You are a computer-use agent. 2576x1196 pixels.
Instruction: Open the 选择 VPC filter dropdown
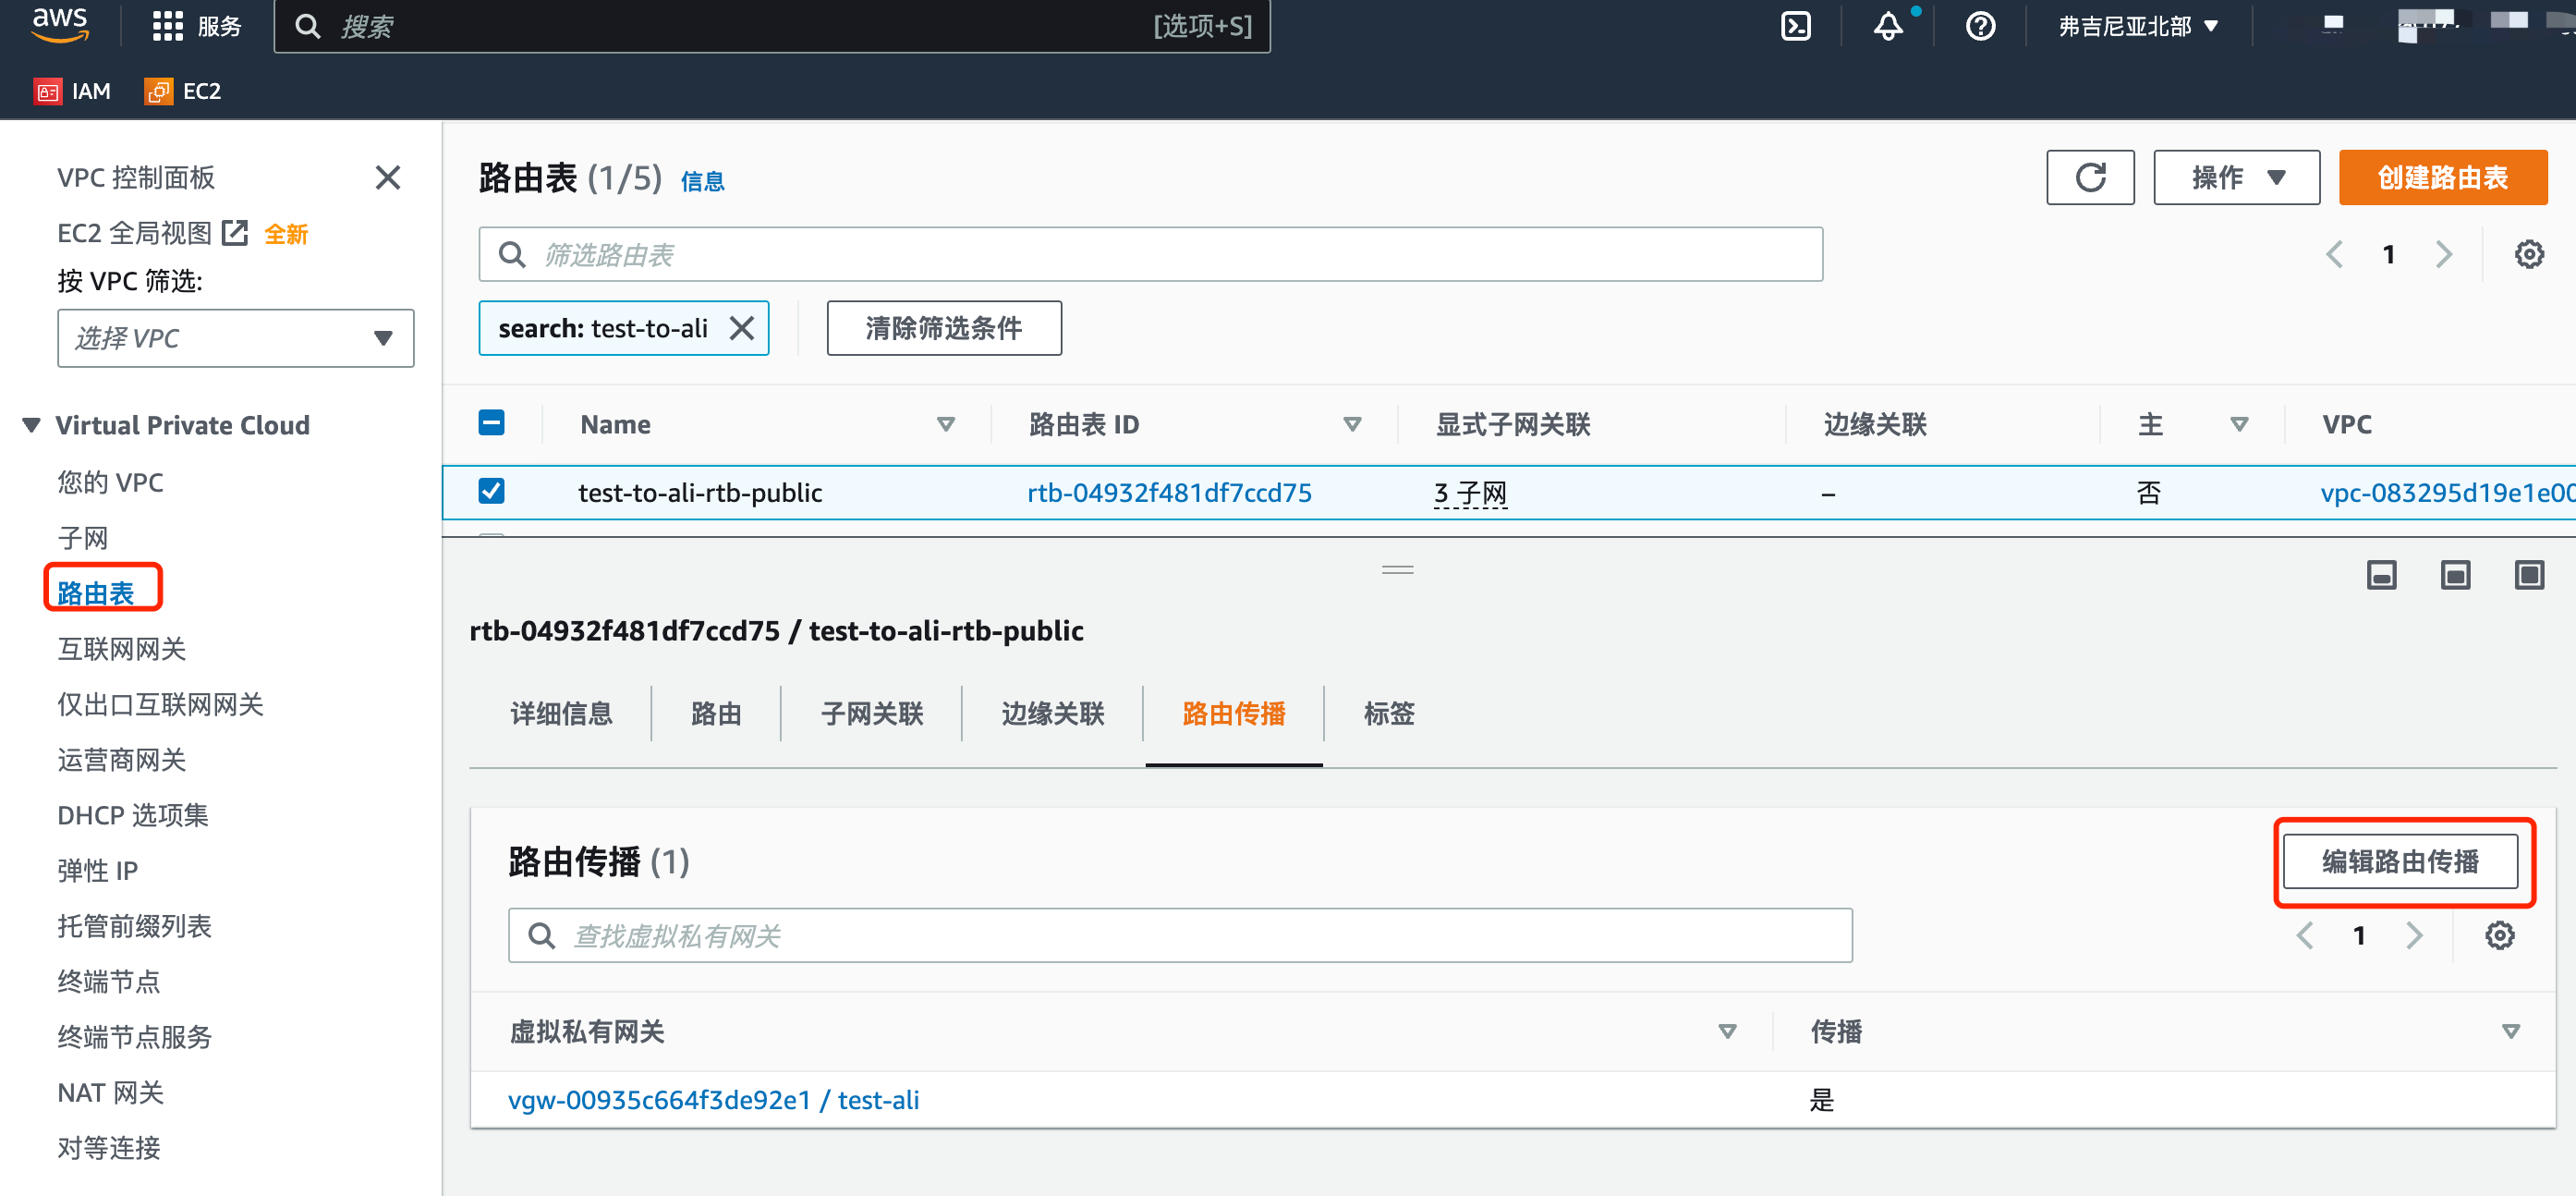(x=236, y=338)
